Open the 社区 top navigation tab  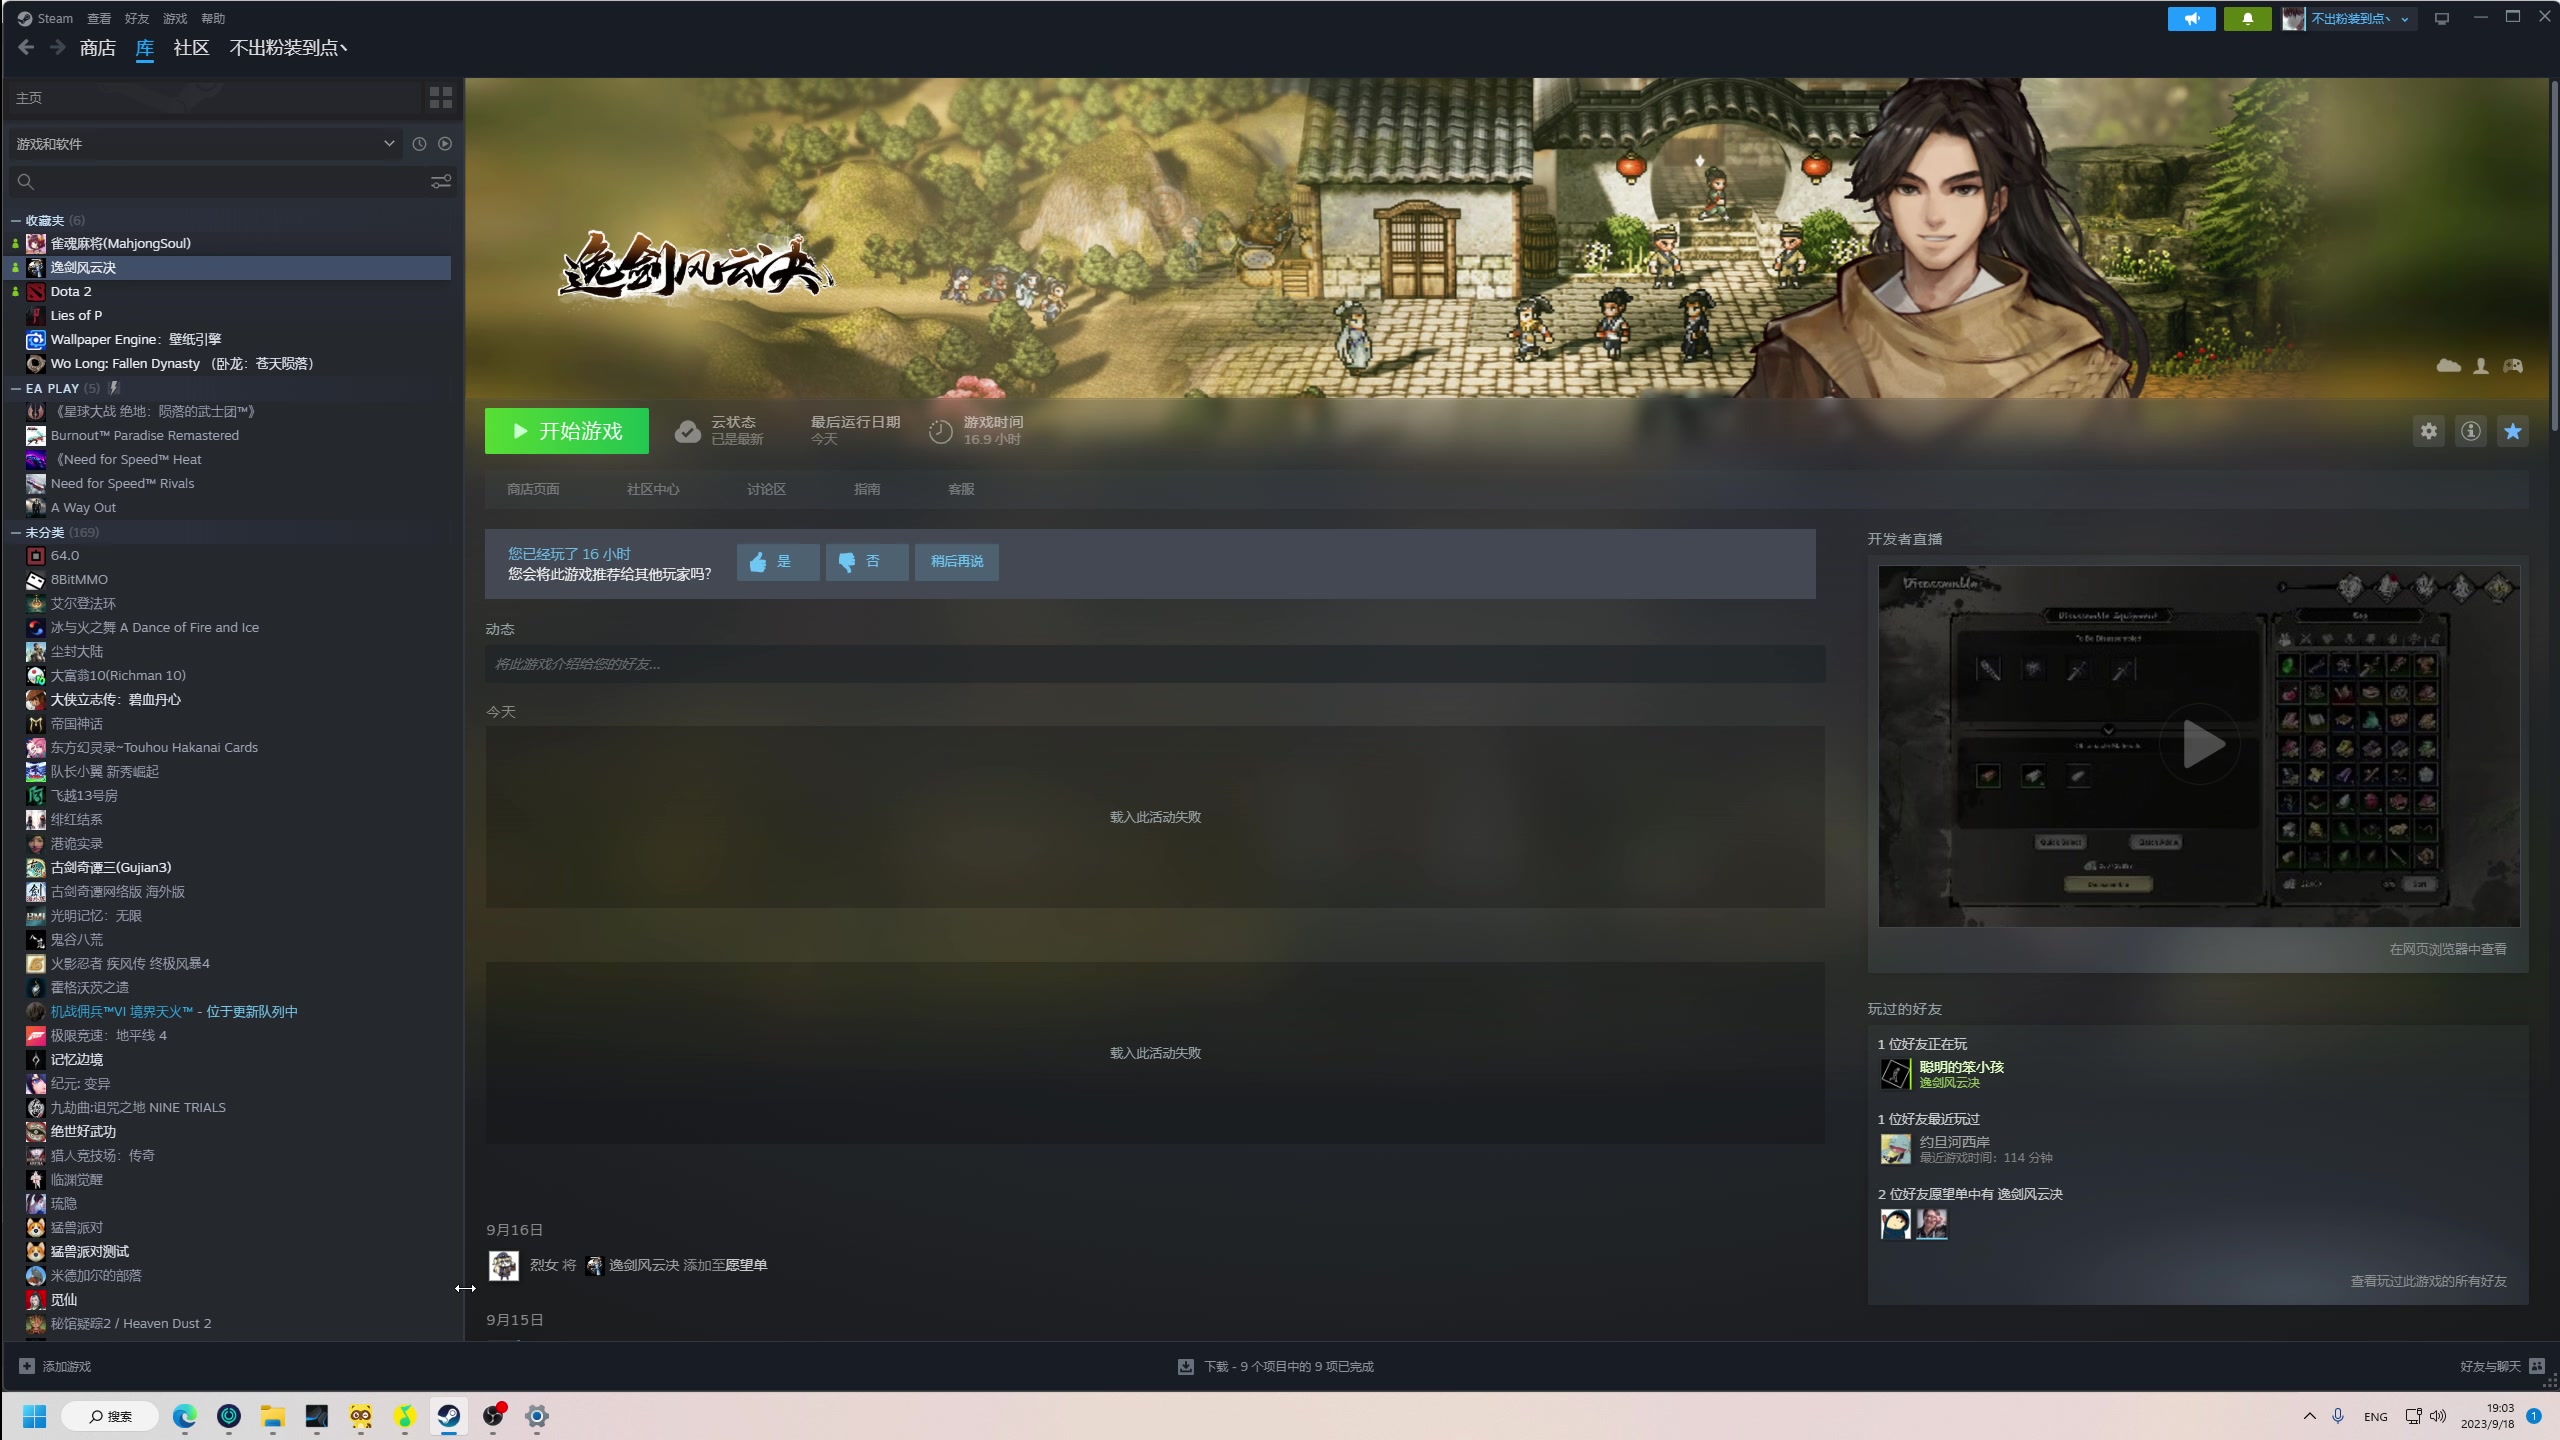coord(191,48)
